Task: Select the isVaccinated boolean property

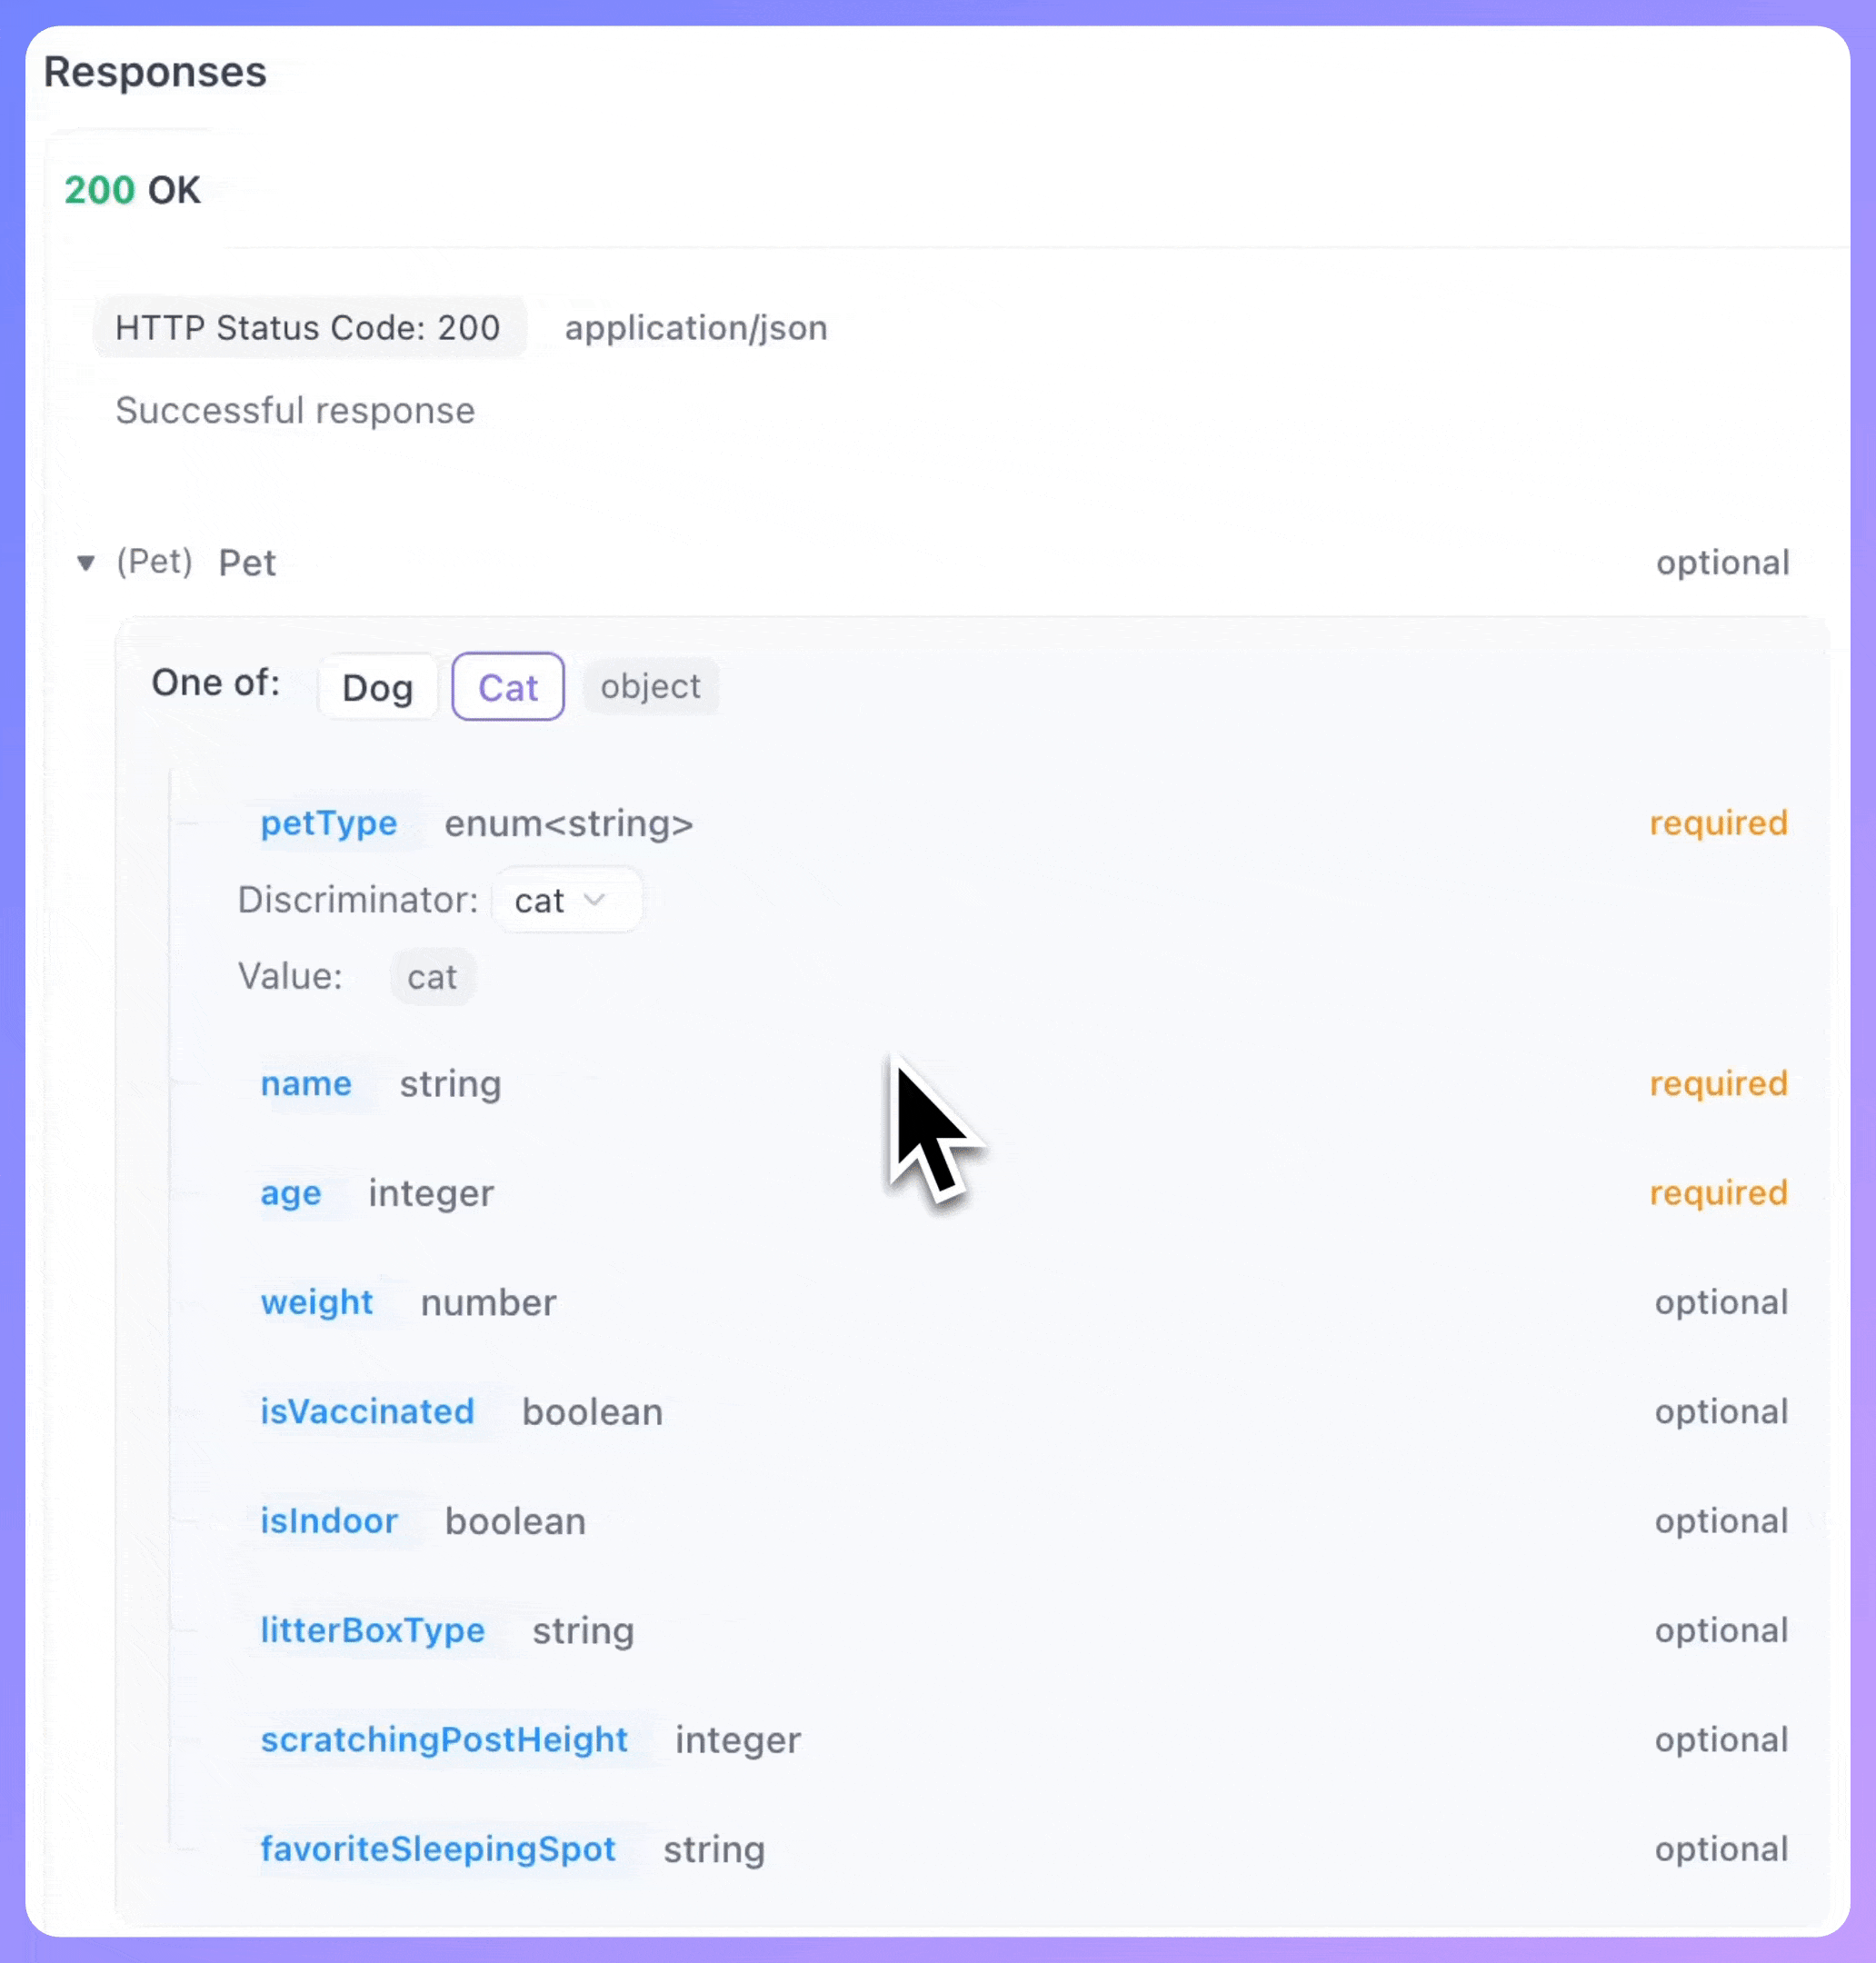Action: click(367, 1412)
